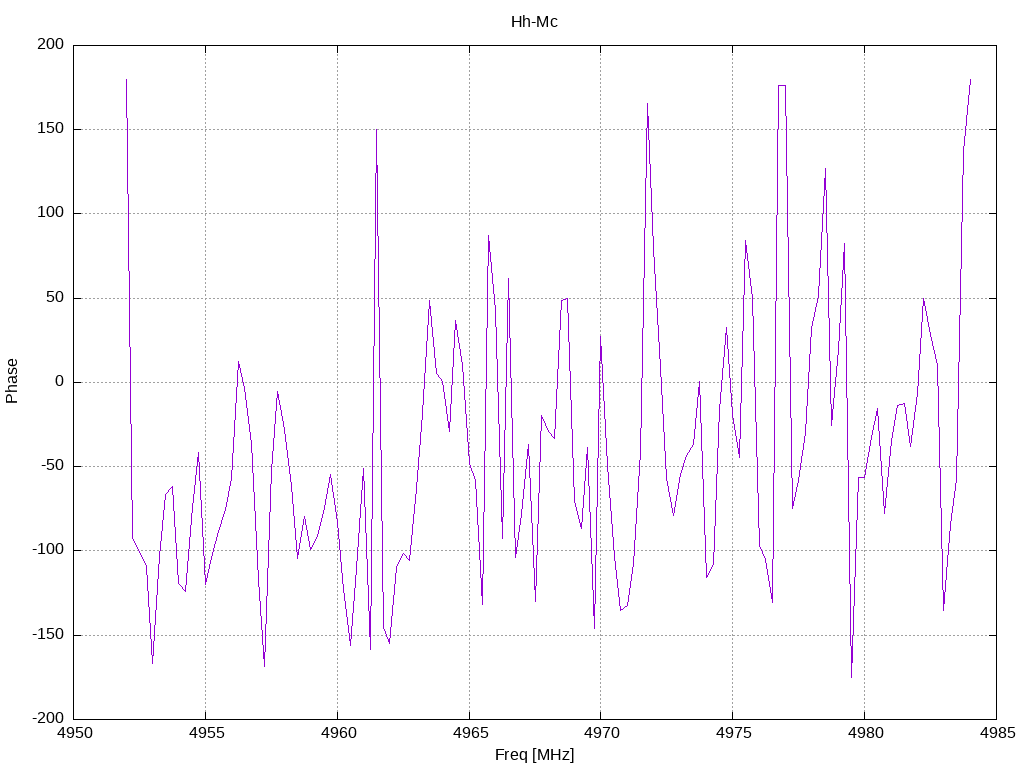
Task: Click the y-axis tick label '0'
Action: (59, 381)
